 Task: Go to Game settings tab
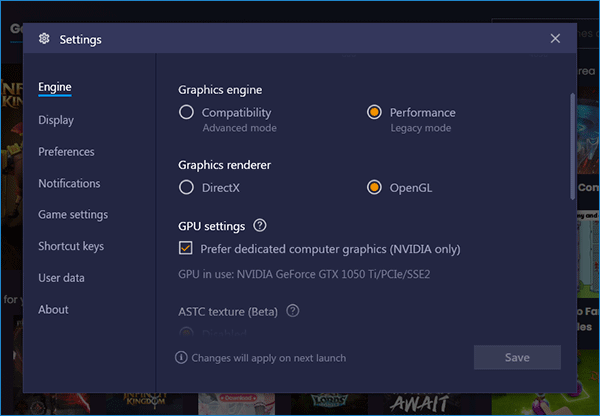[x=73, y=215]
